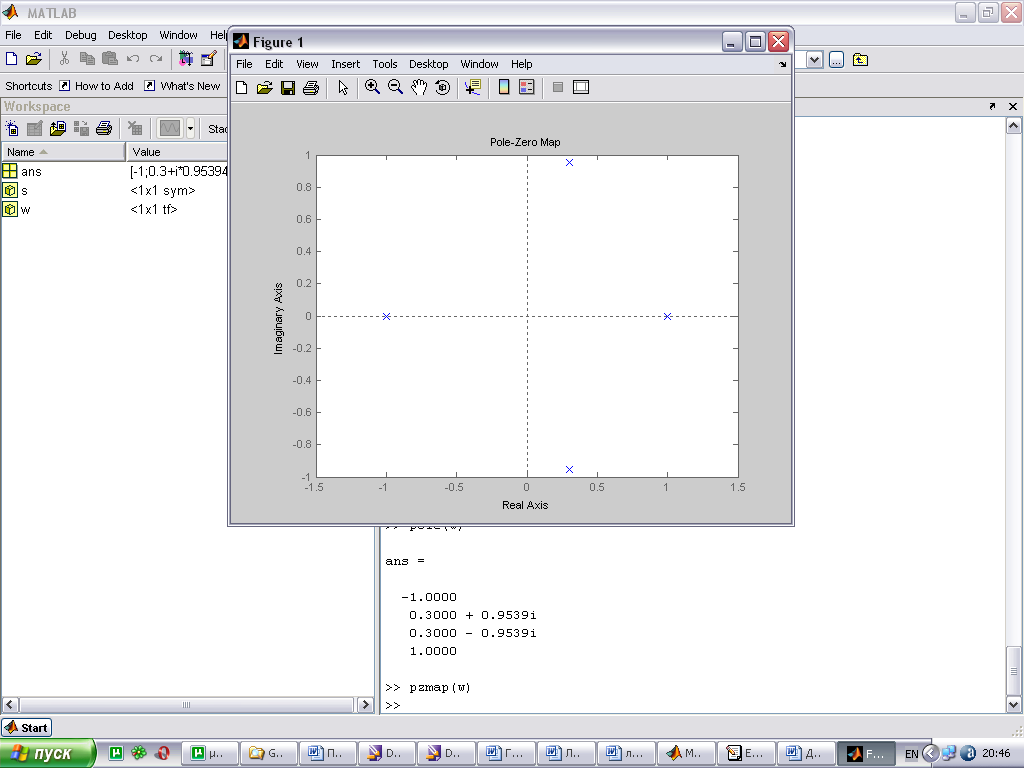Click Show Plot Tools icon

581,87
